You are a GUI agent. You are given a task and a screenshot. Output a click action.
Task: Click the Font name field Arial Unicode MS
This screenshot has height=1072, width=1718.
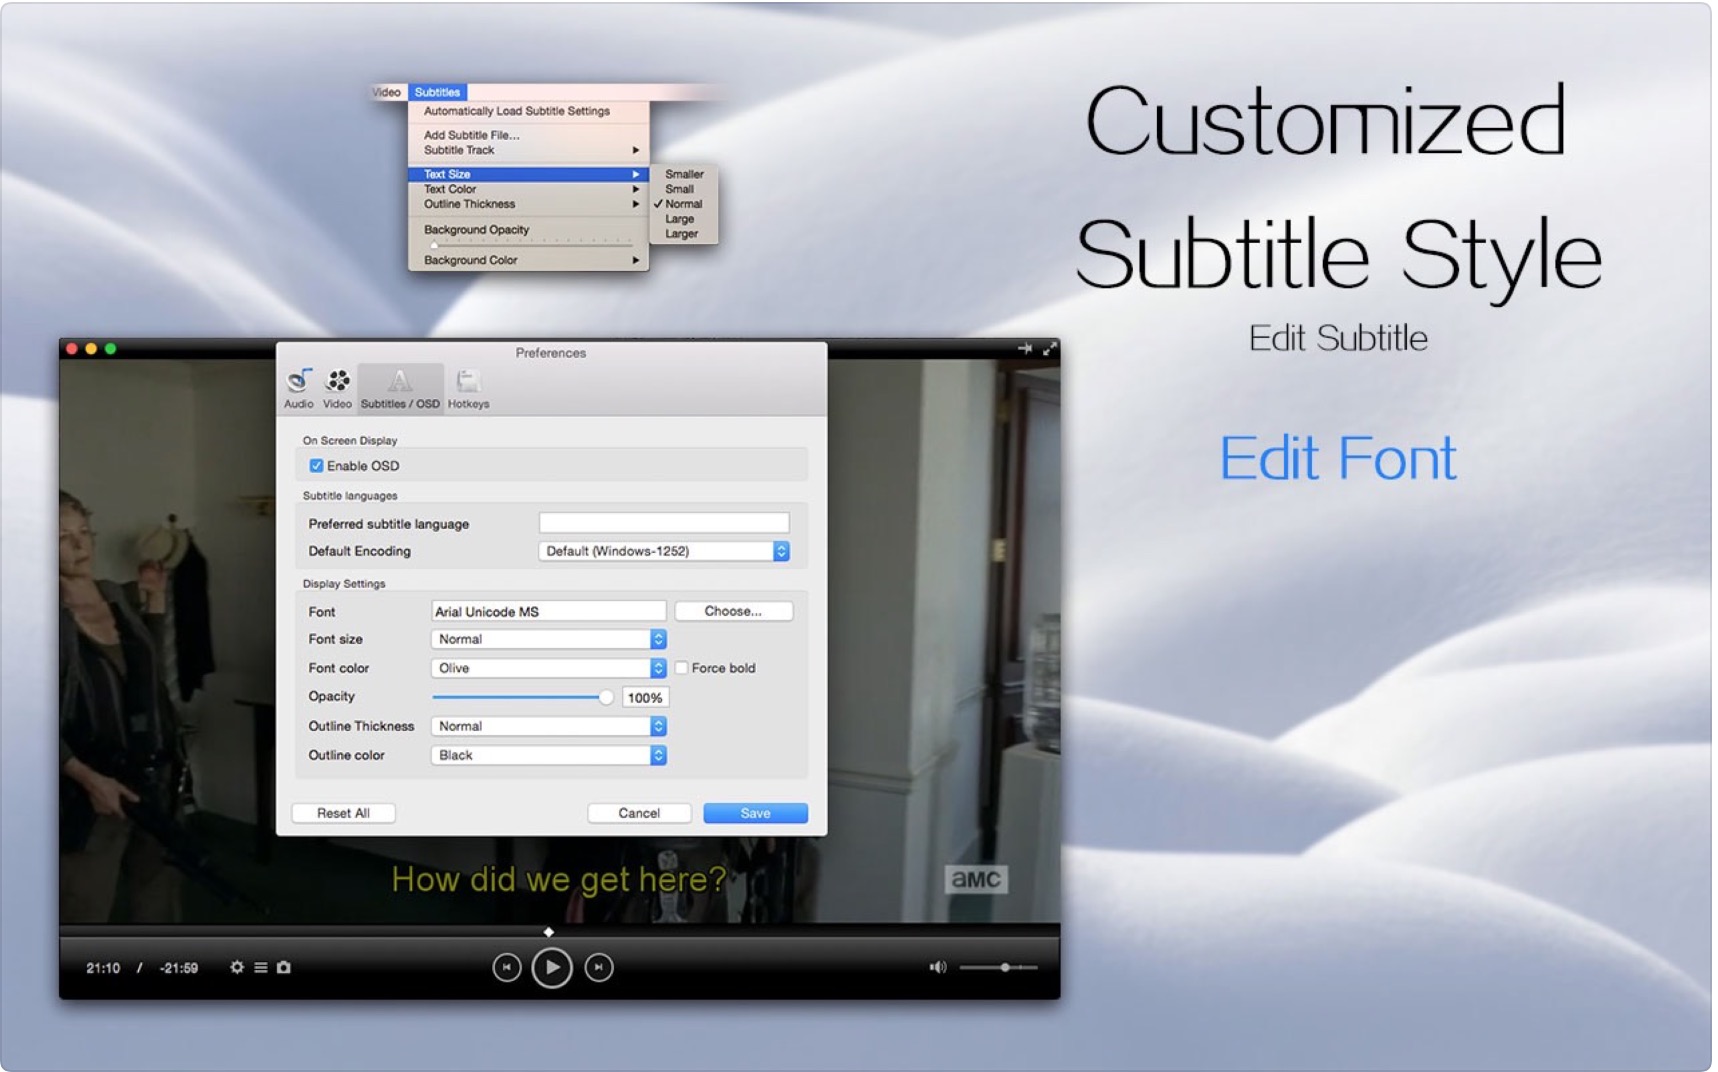(549, 611)
